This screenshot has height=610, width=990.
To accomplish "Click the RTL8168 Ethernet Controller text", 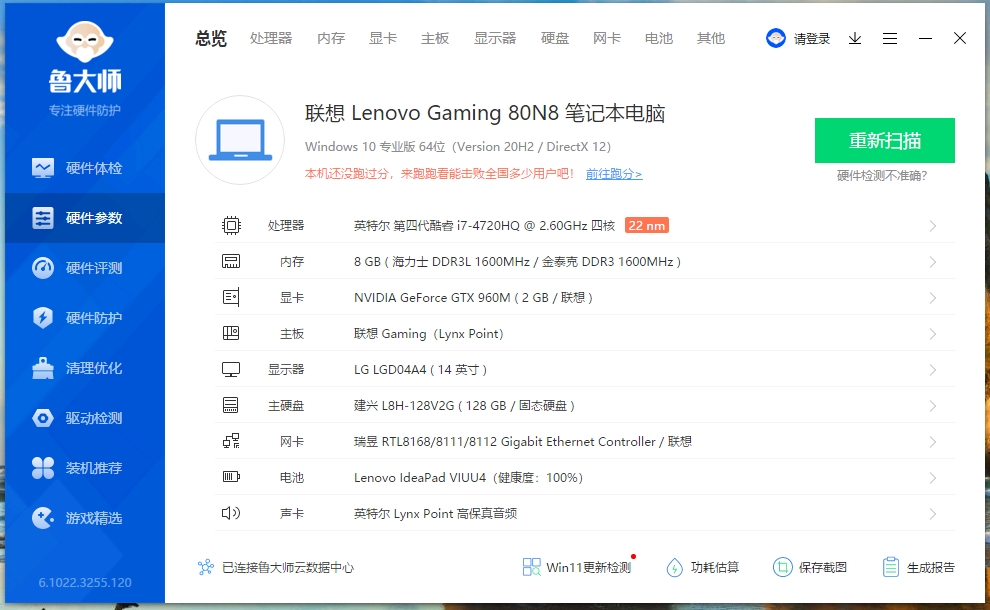I will pyautogui.click(x=523, y=441).
